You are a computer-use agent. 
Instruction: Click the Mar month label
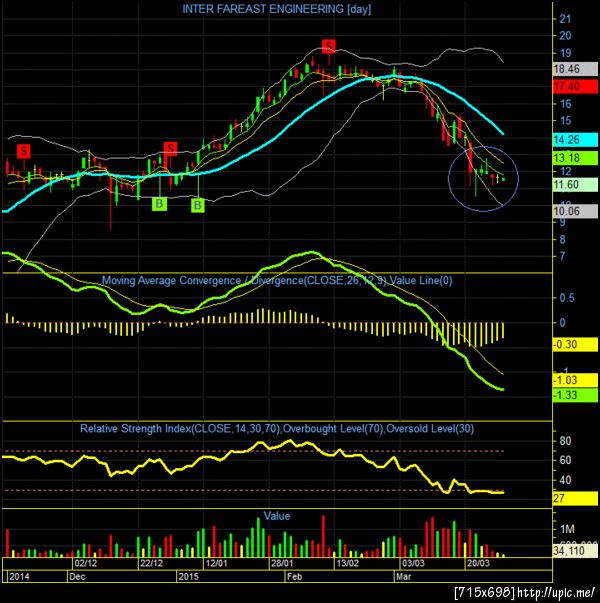(403, 576)
